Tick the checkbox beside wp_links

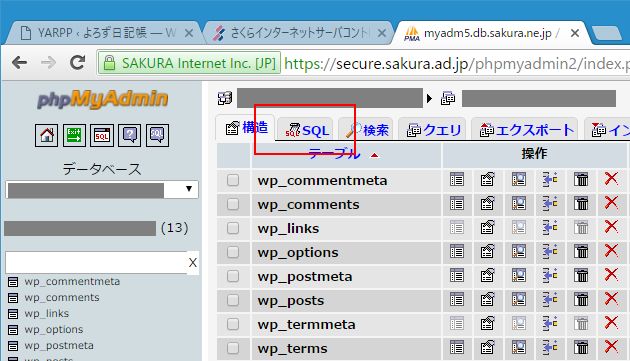233,228
